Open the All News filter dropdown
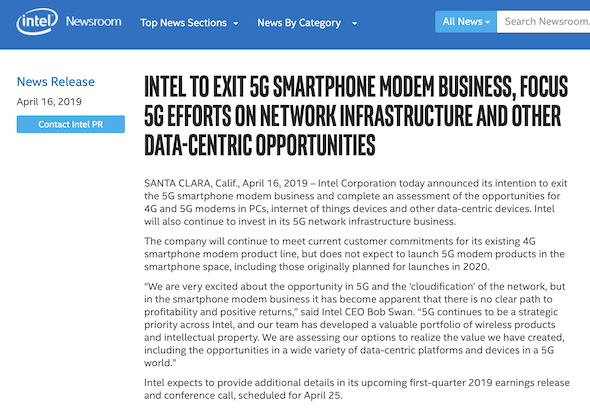 pyautogui.click(x=466, y=22)
